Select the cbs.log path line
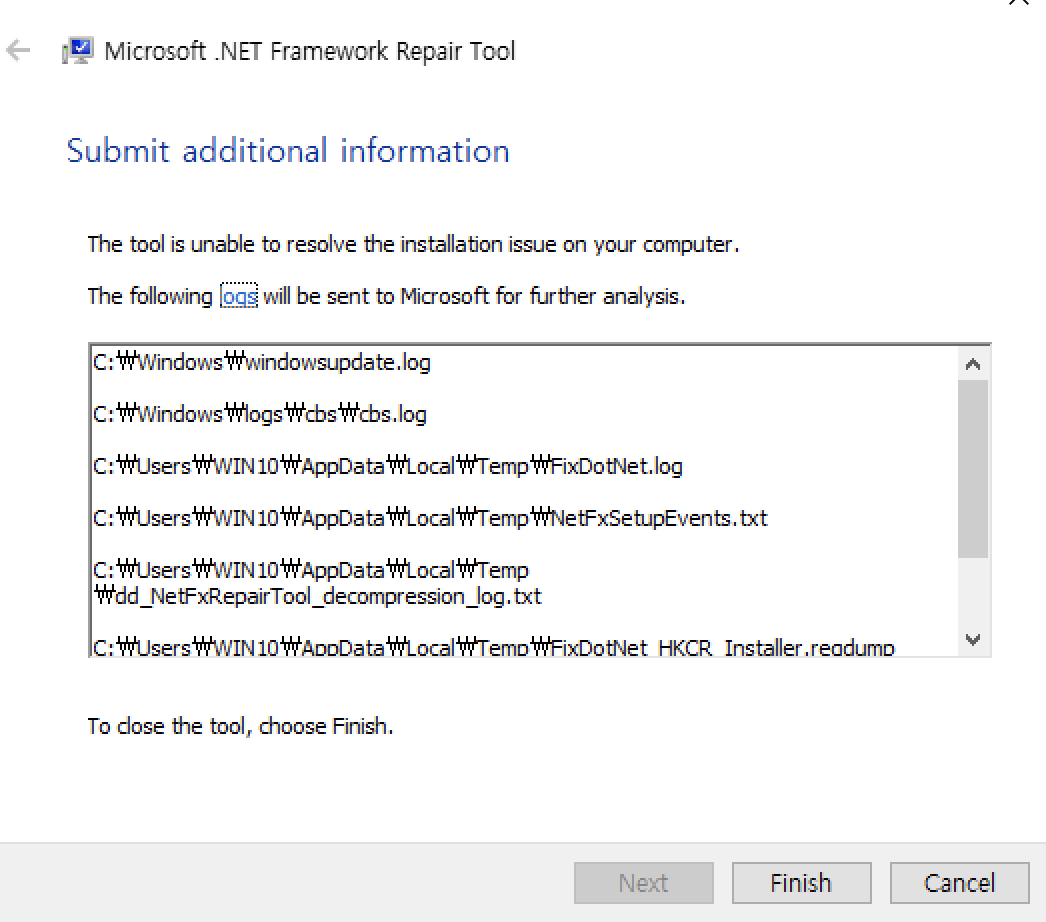Image resolution: width=1046 pixels, height=922 pixels. tap(259, 414)
